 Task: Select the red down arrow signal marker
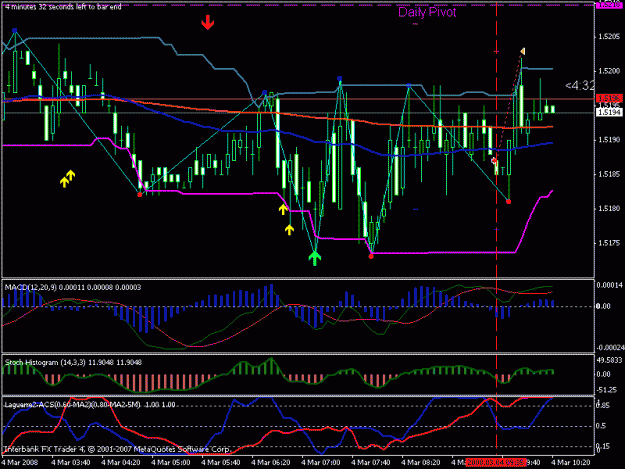point(207,22)
